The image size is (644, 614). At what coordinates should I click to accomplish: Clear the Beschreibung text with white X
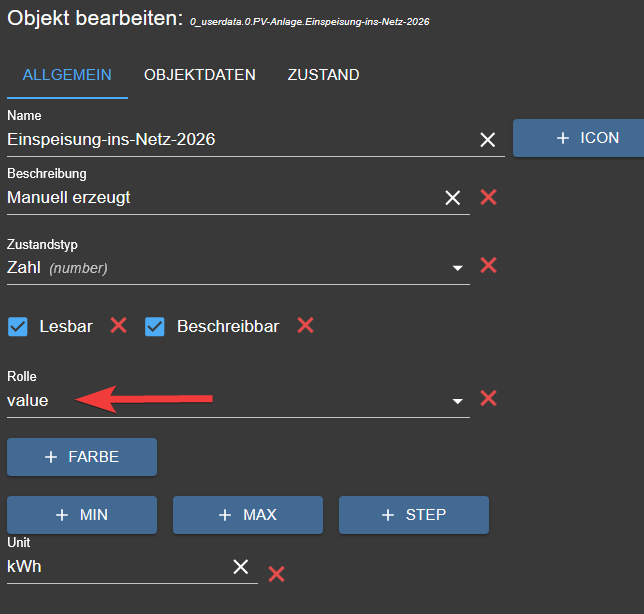(x=453, y=198)
